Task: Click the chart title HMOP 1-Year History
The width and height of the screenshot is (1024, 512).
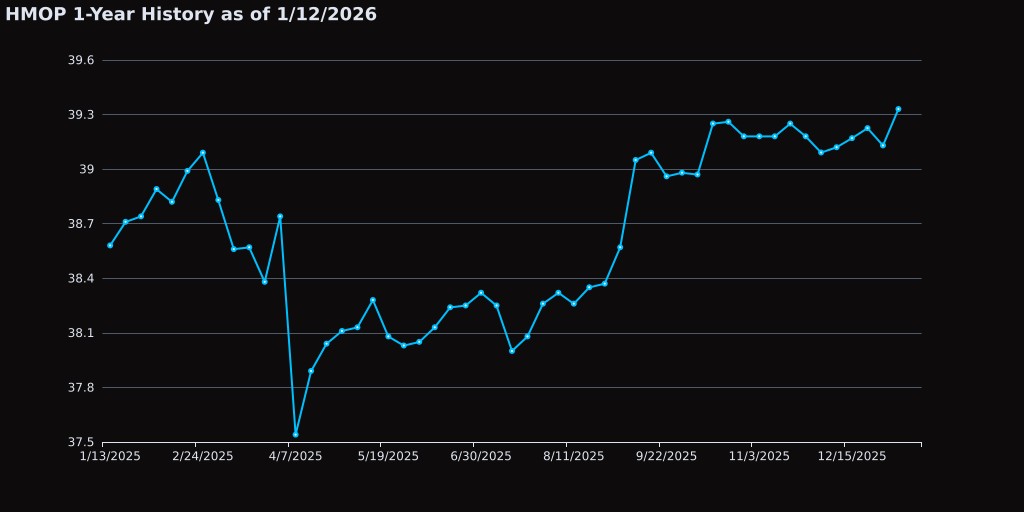Action: click(191, 15)
